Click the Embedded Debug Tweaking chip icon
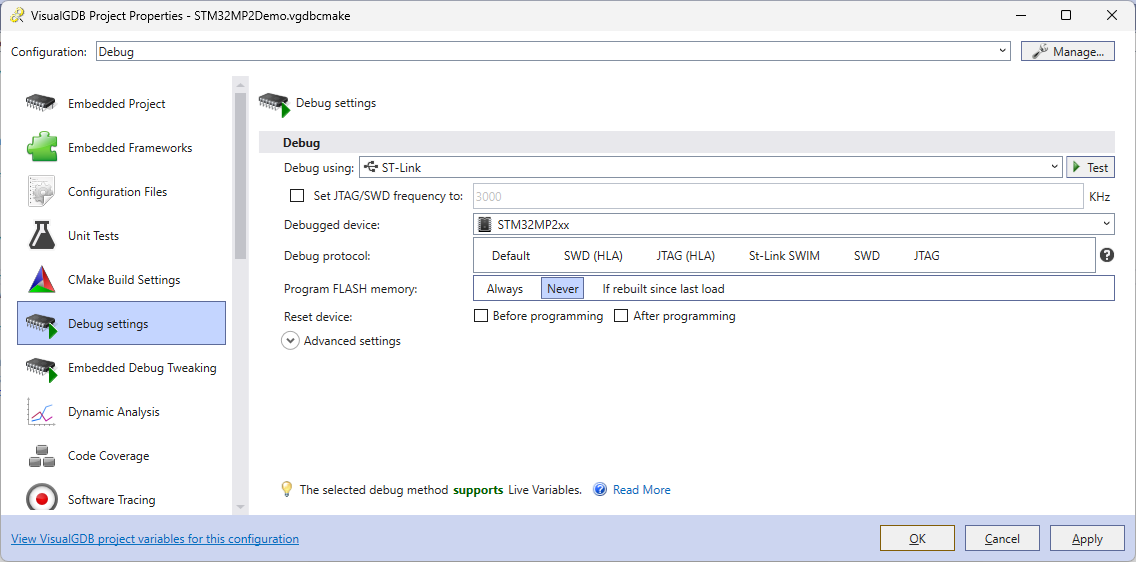This screenshot has height=562, width=1136. [x=42, y=369]
